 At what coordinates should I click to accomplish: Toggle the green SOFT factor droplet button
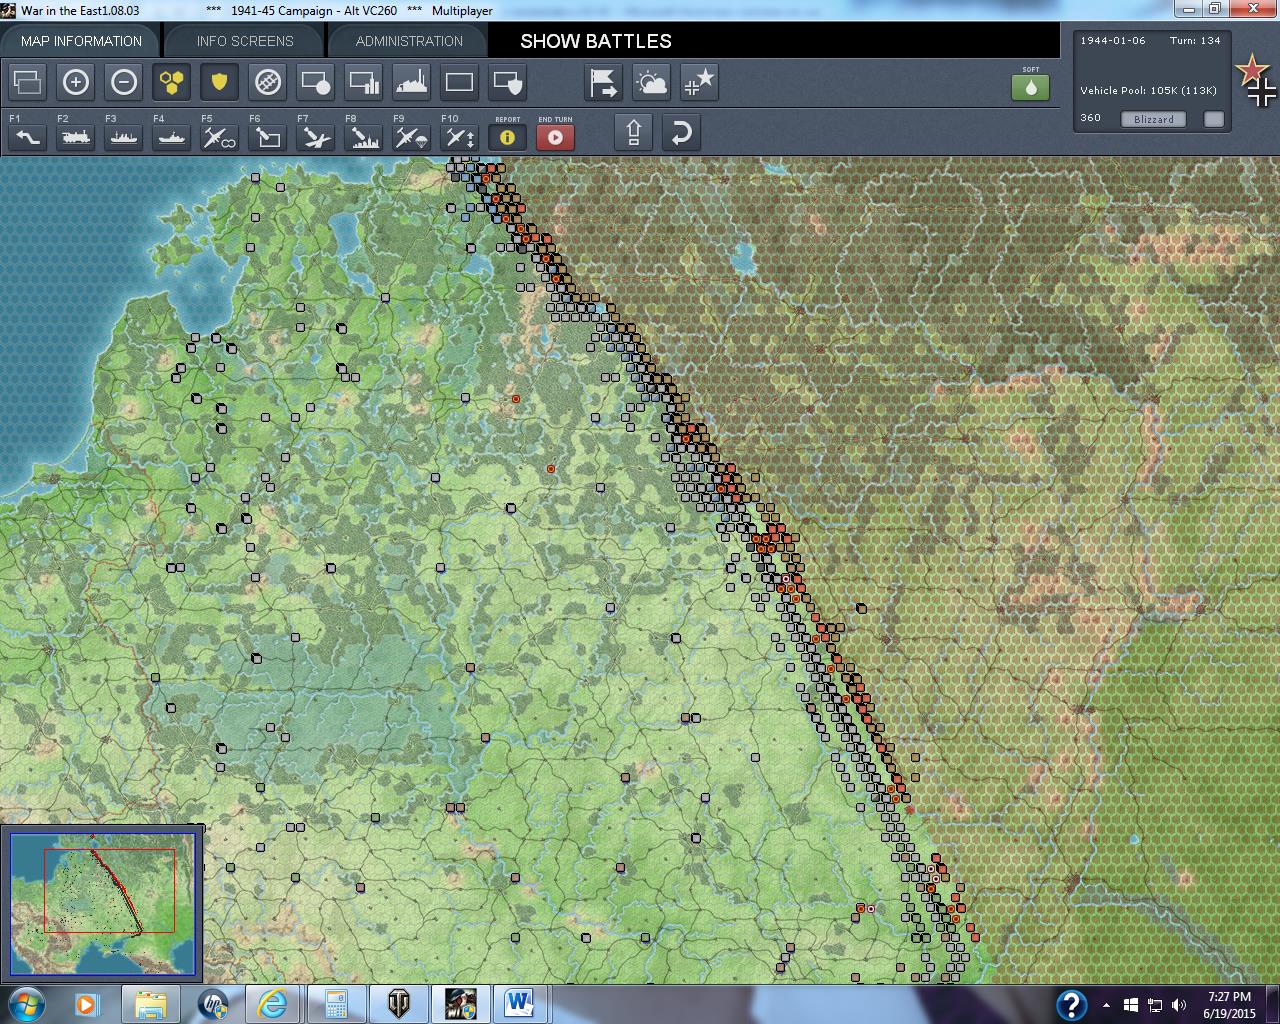pyautogui.click(x=1030, y=87)
